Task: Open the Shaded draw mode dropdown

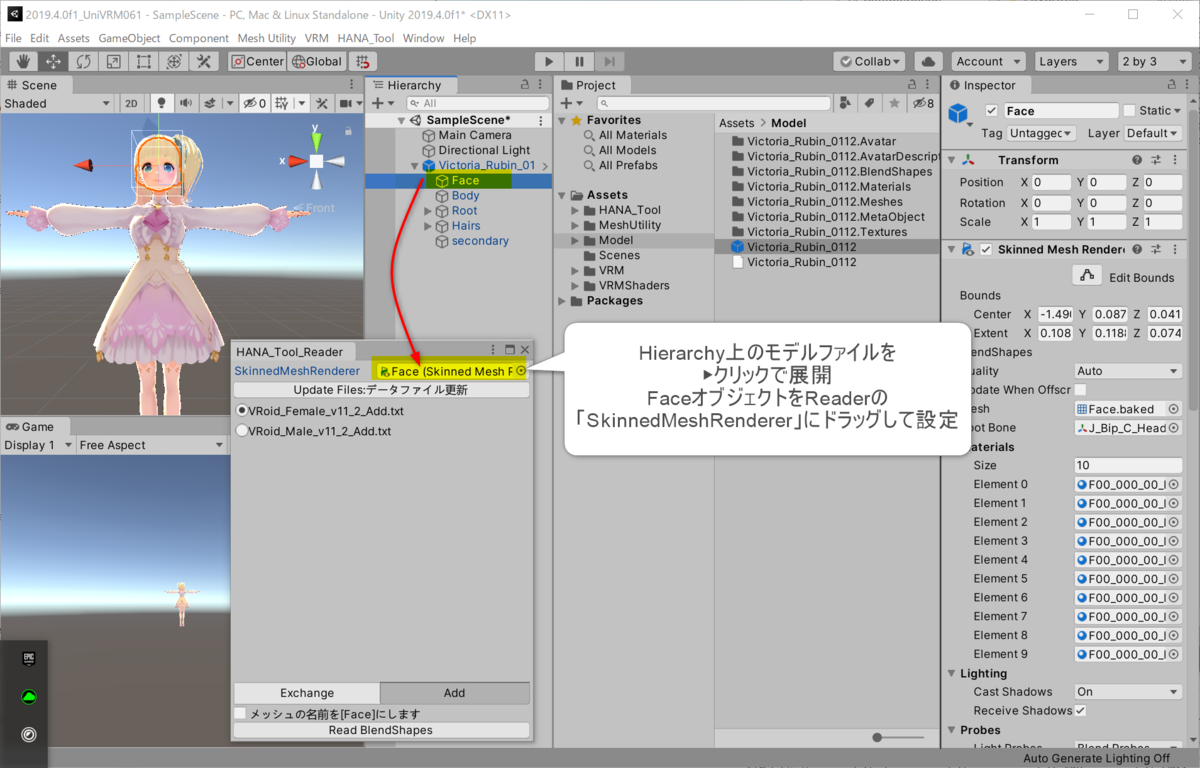Action: coord(57,103)
